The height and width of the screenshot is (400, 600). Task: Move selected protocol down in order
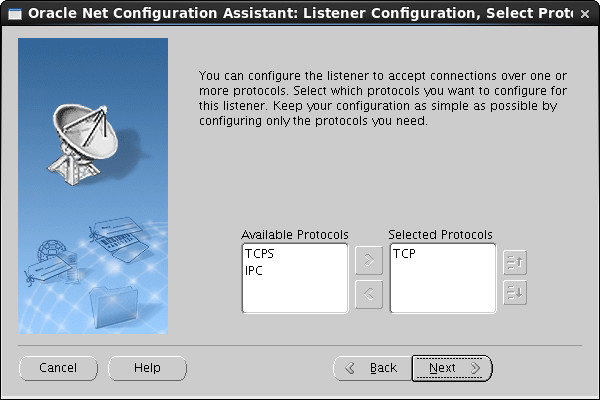coord(515,293)
